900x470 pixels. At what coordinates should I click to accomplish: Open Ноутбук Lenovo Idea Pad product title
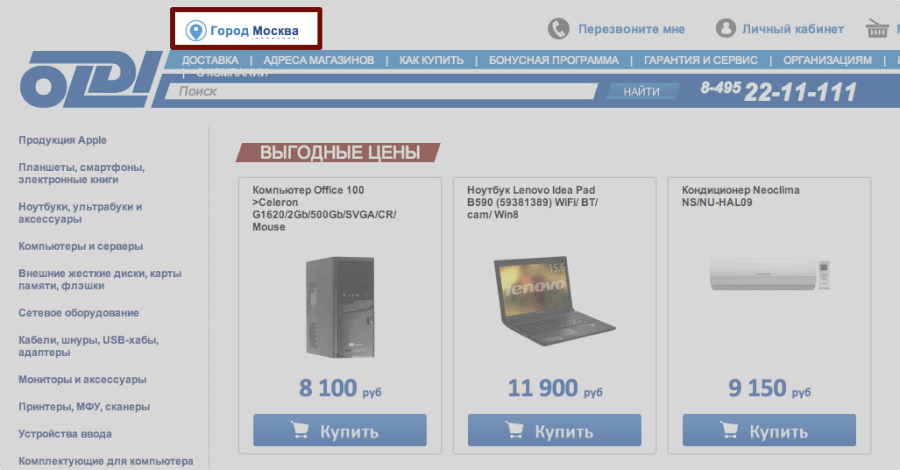[x=532, y=202]
